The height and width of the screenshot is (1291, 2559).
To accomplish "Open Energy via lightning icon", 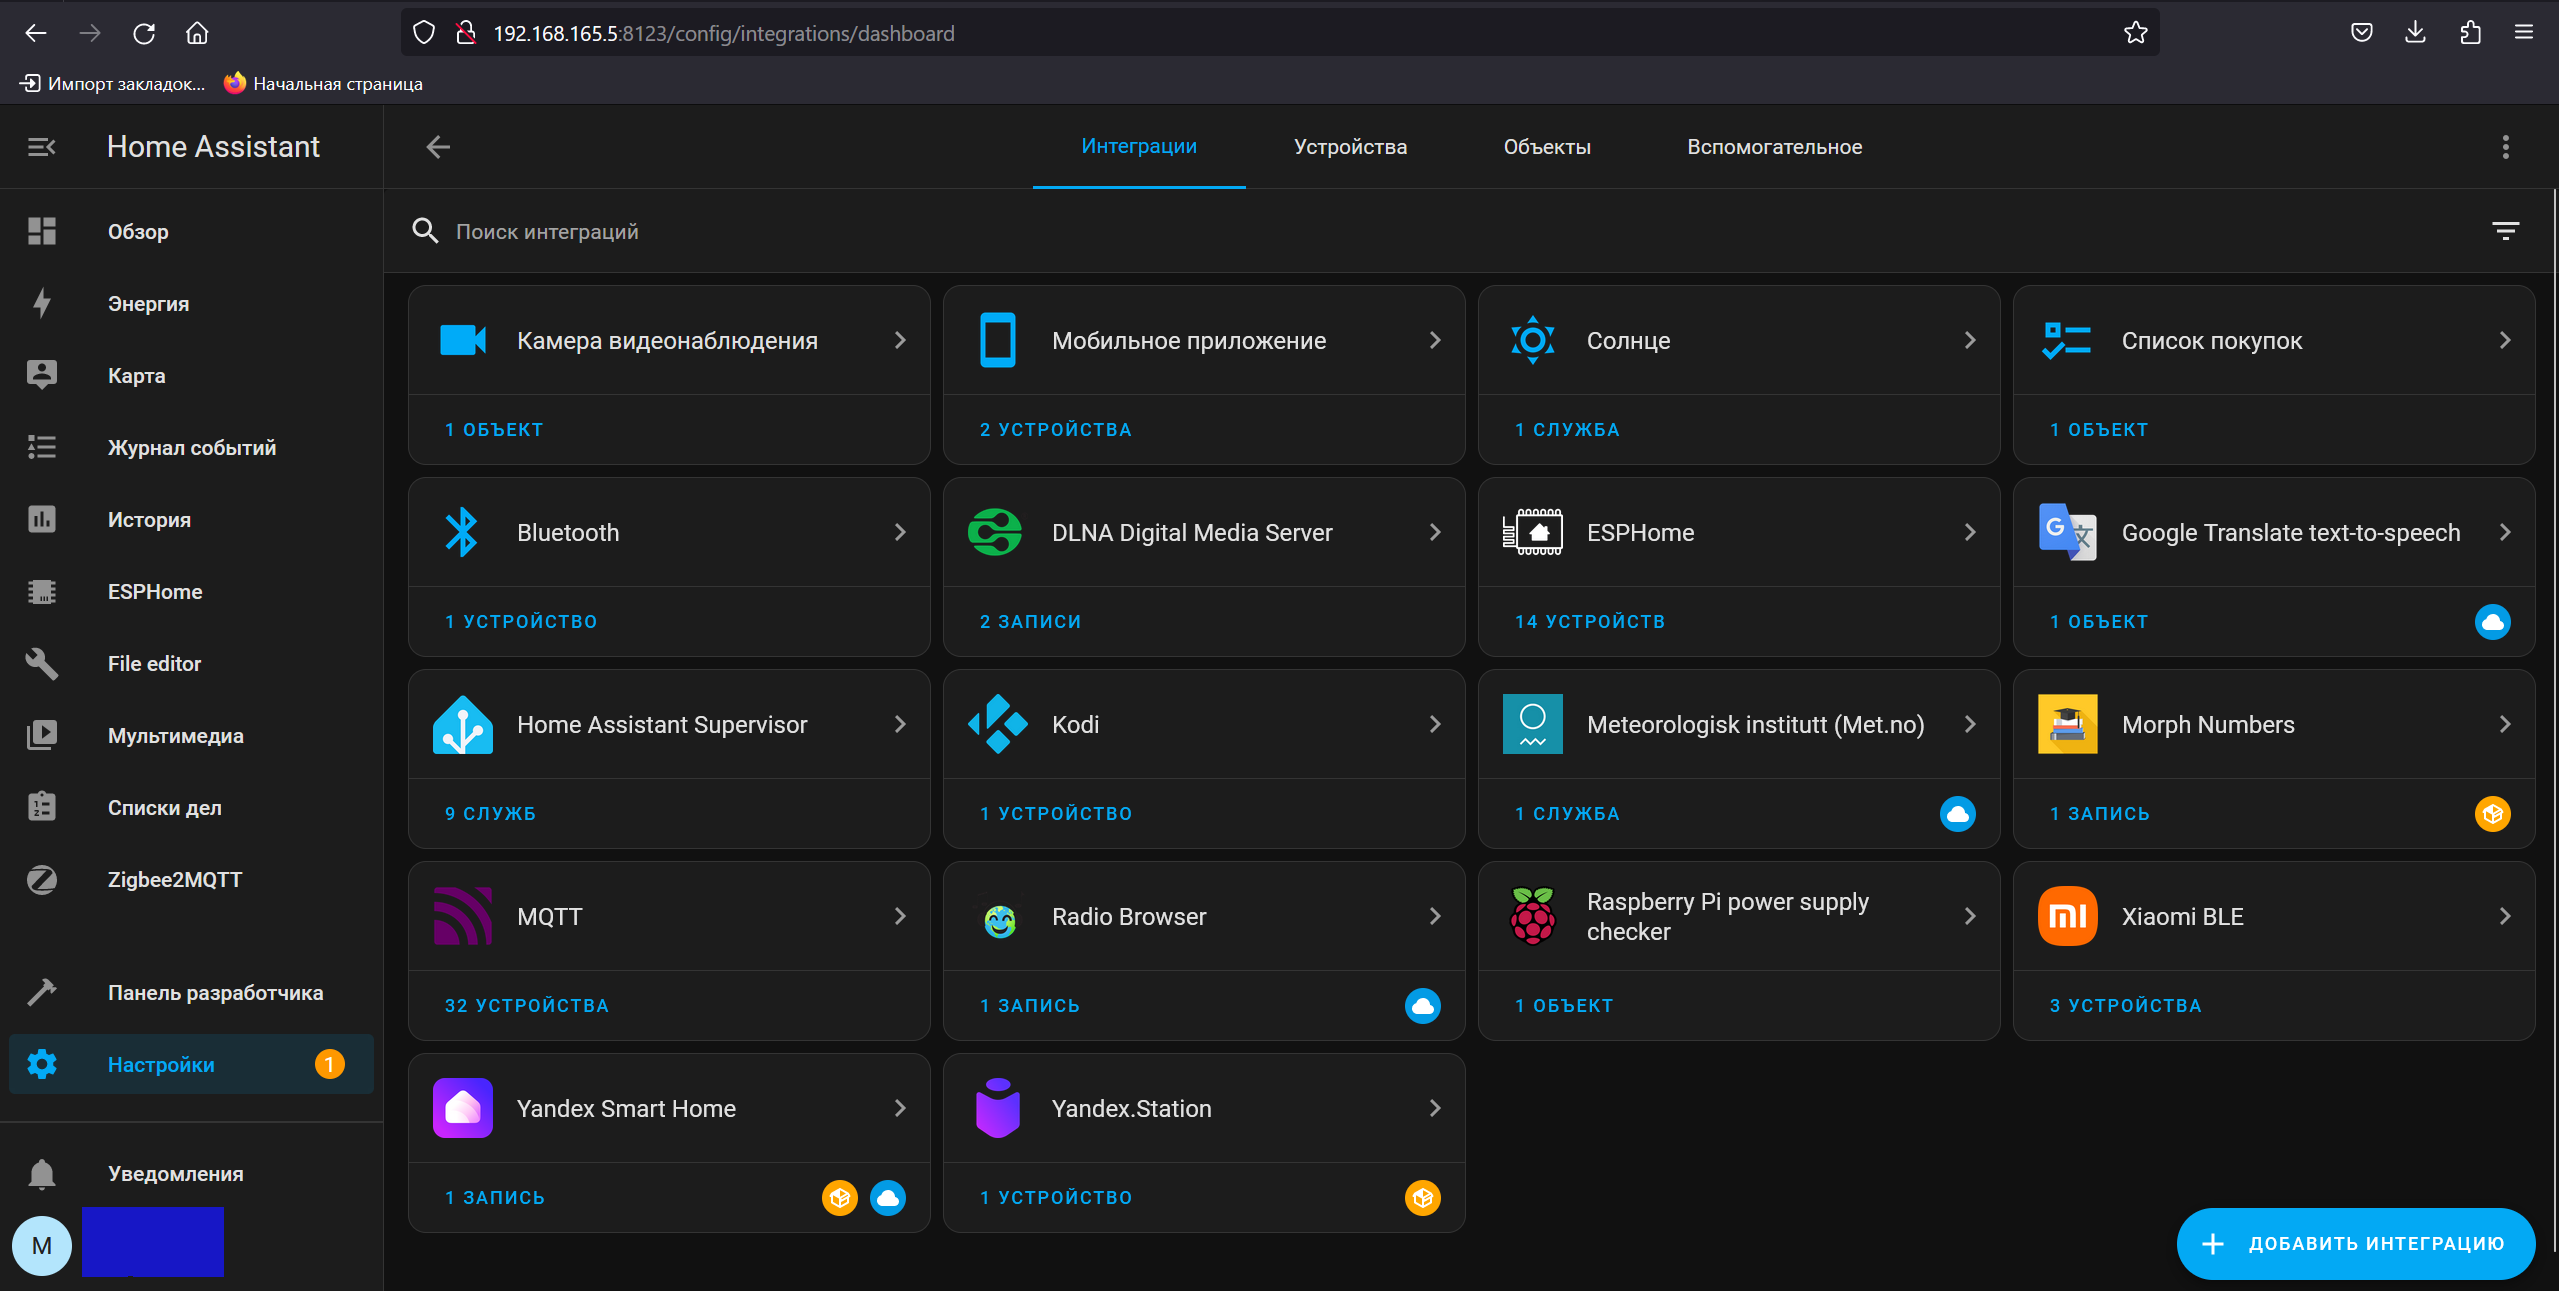I will tap(41, 303).
